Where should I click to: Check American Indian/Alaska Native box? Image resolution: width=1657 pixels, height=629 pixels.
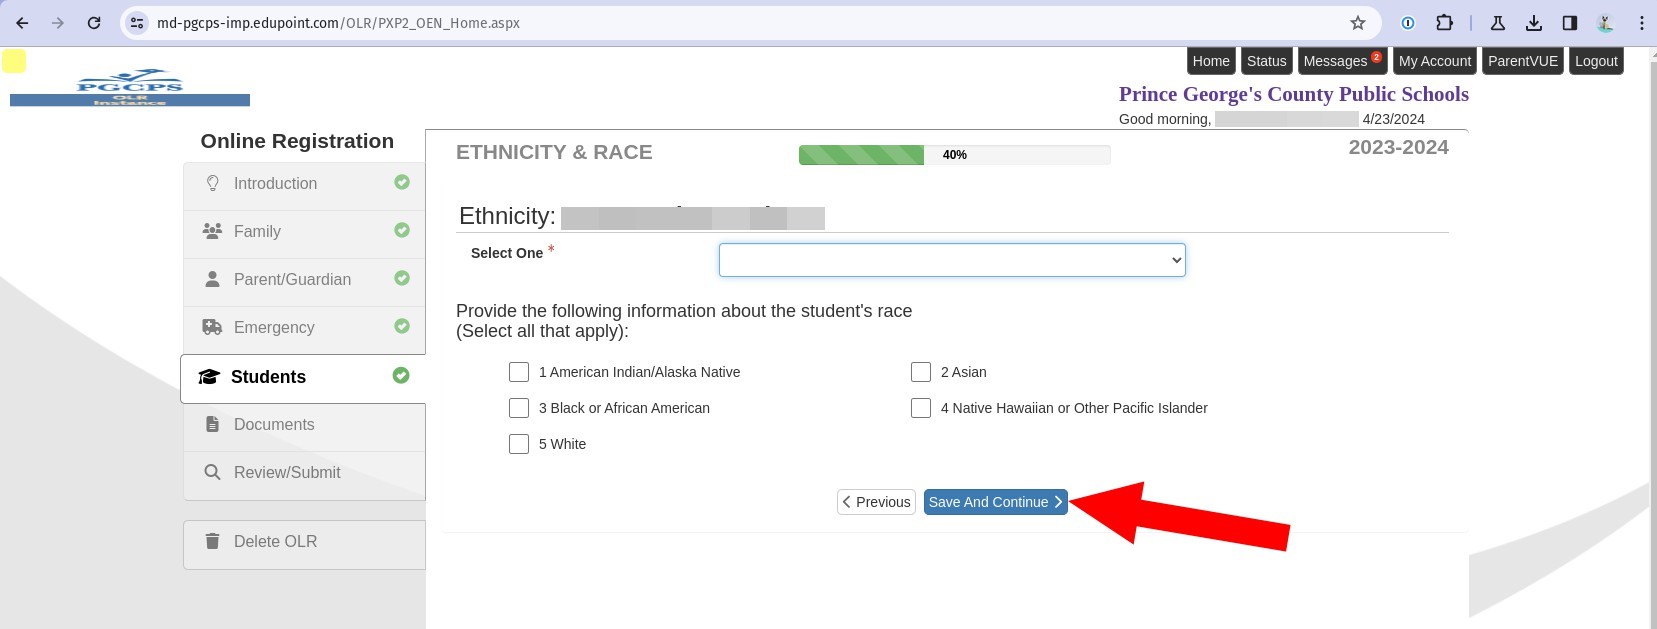pyautogui.click(x=519, y=372)
